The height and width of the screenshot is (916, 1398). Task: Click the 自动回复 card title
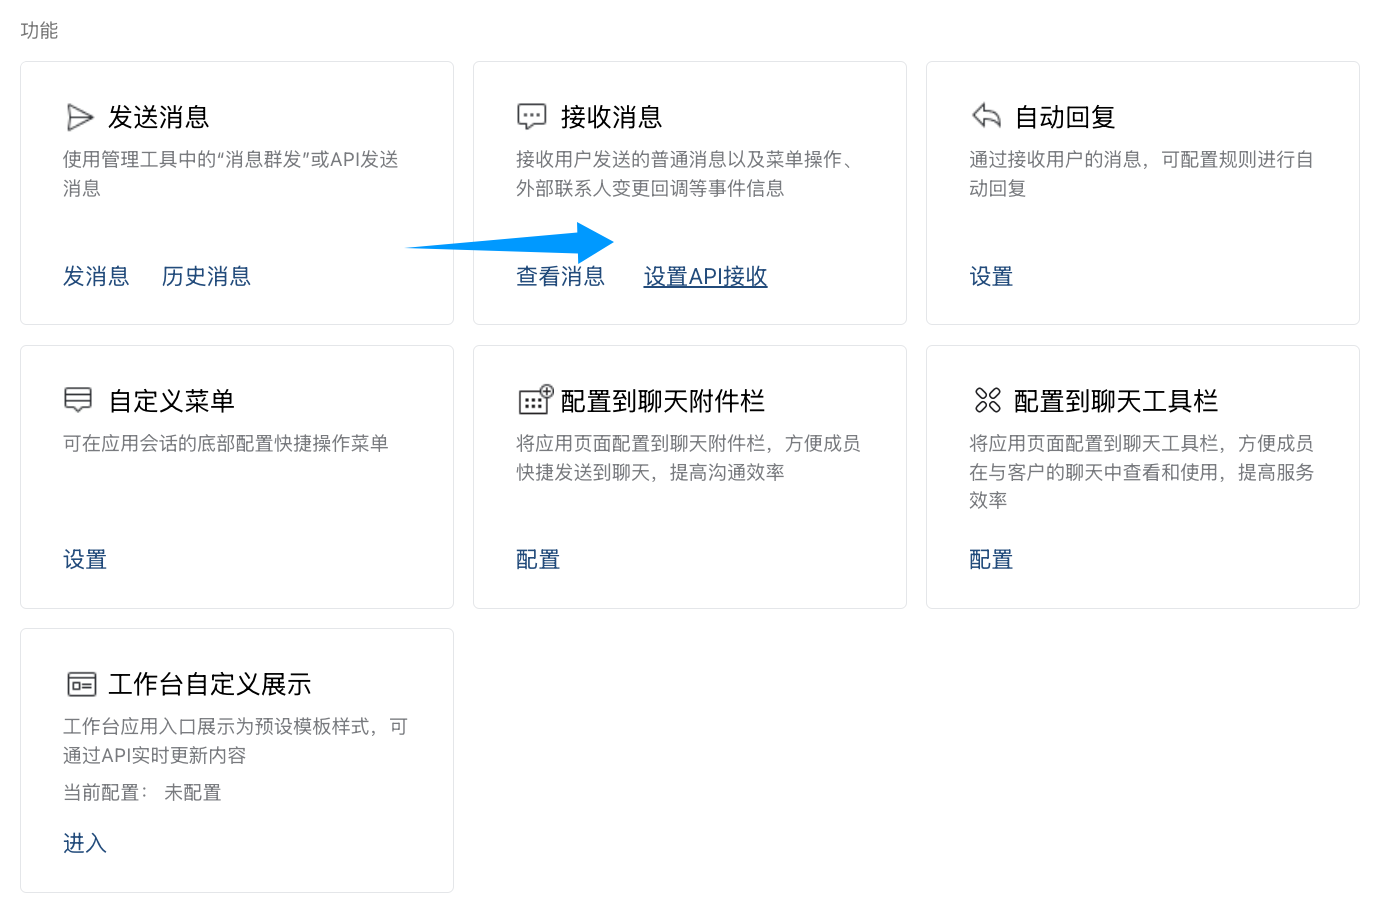pos(1065,117)
